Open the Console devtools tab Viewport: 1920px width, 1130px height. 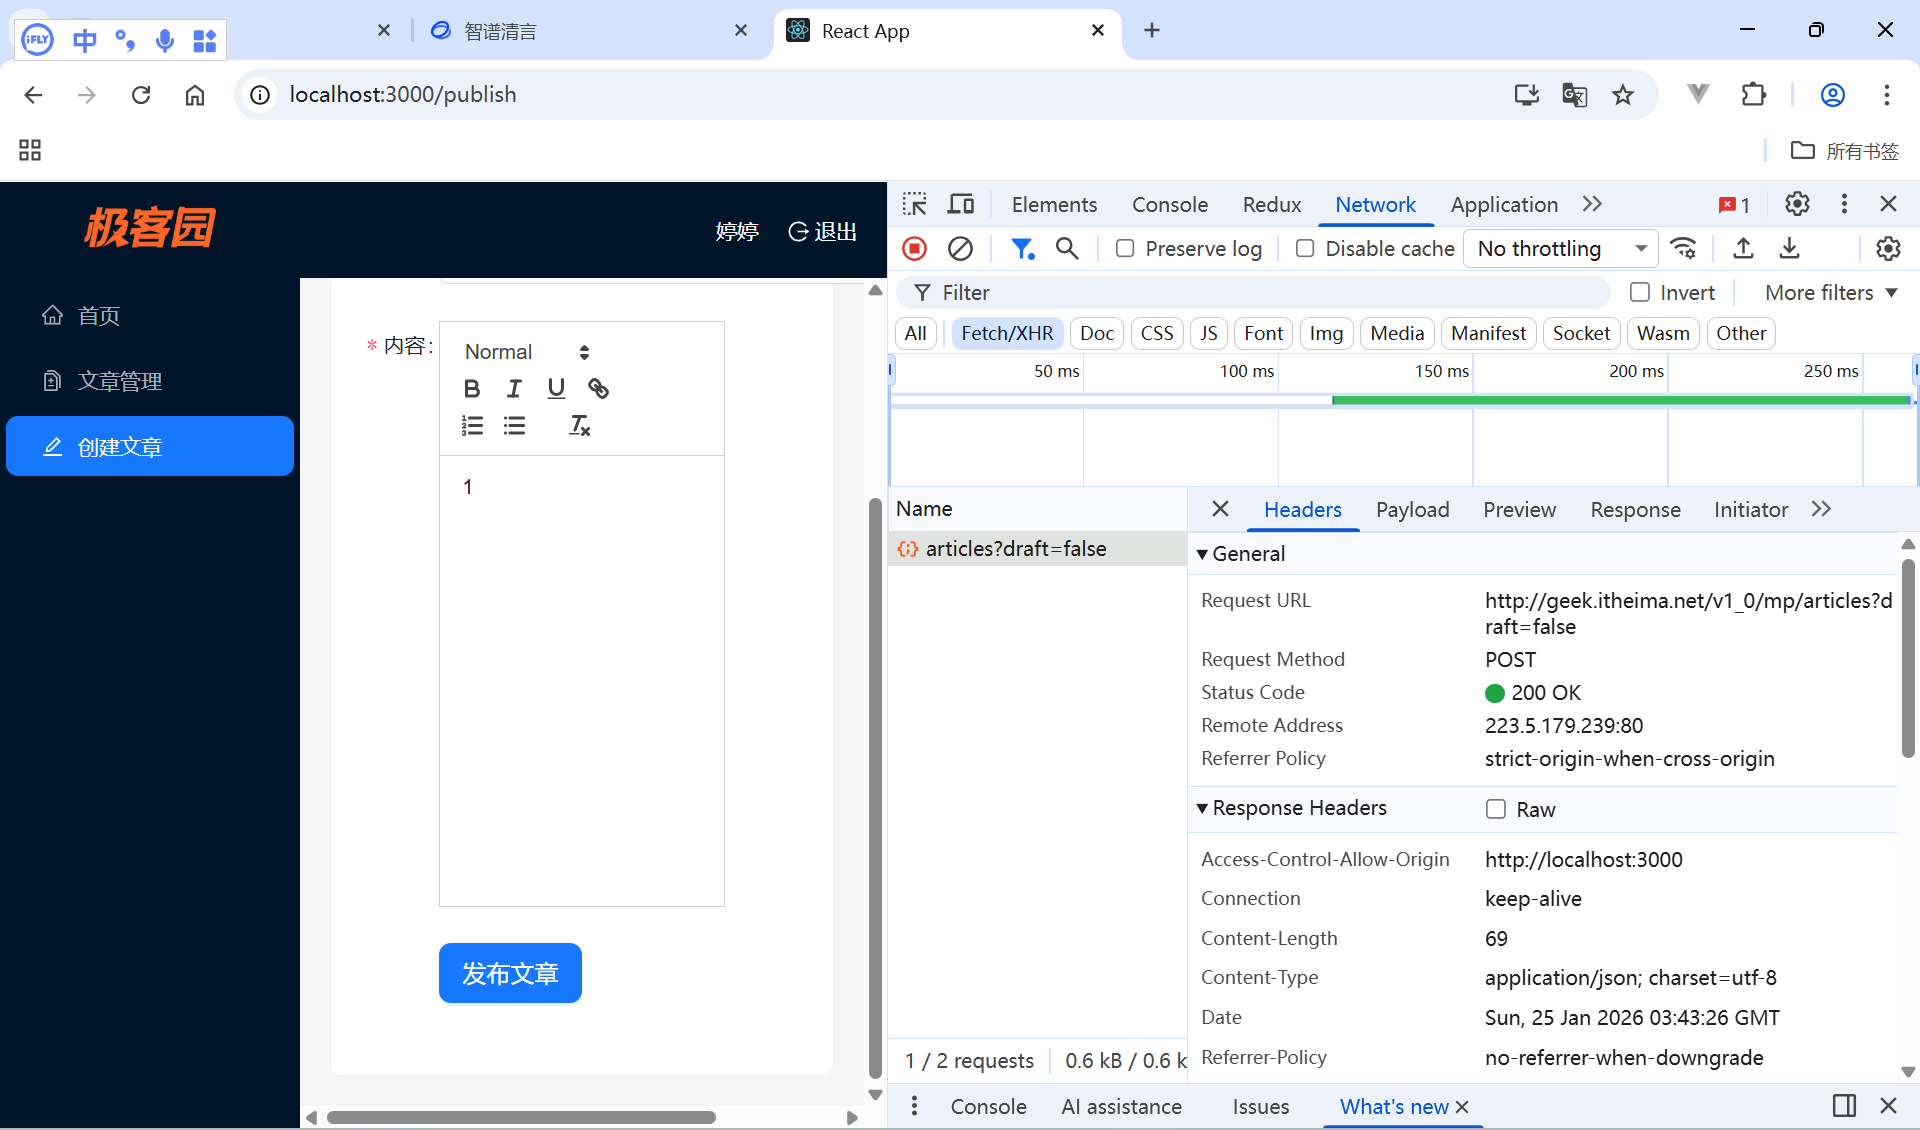(x=1169, y=204)
